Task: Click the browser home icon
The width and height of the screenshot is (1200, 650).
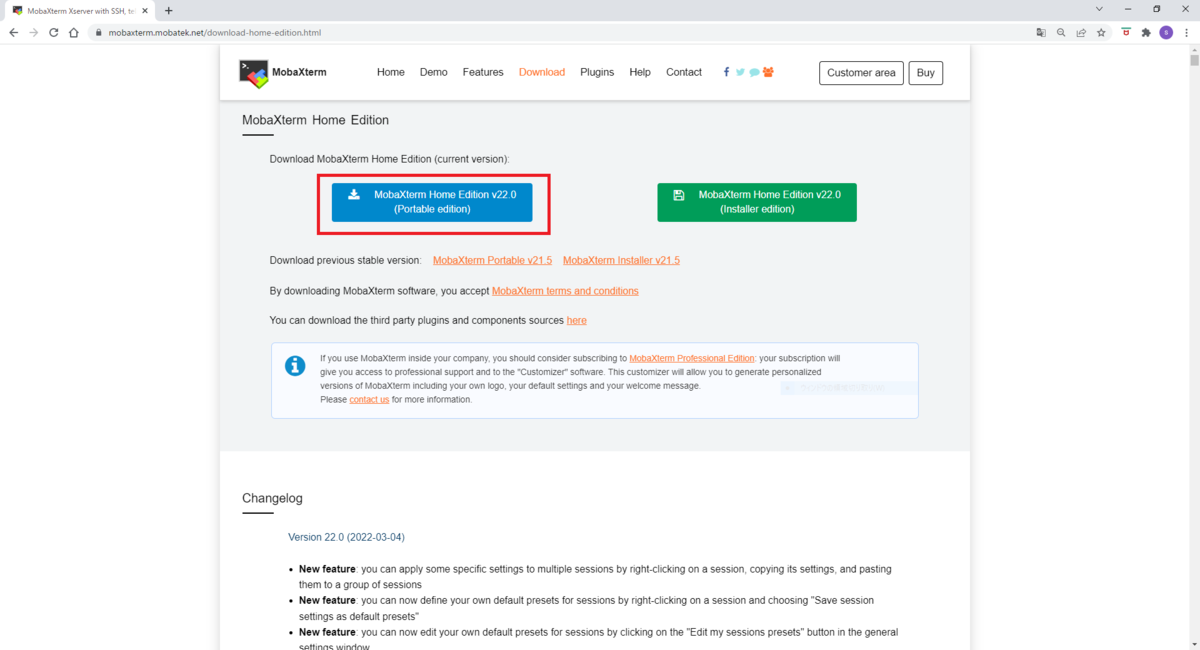Action: tap(74, 32)
